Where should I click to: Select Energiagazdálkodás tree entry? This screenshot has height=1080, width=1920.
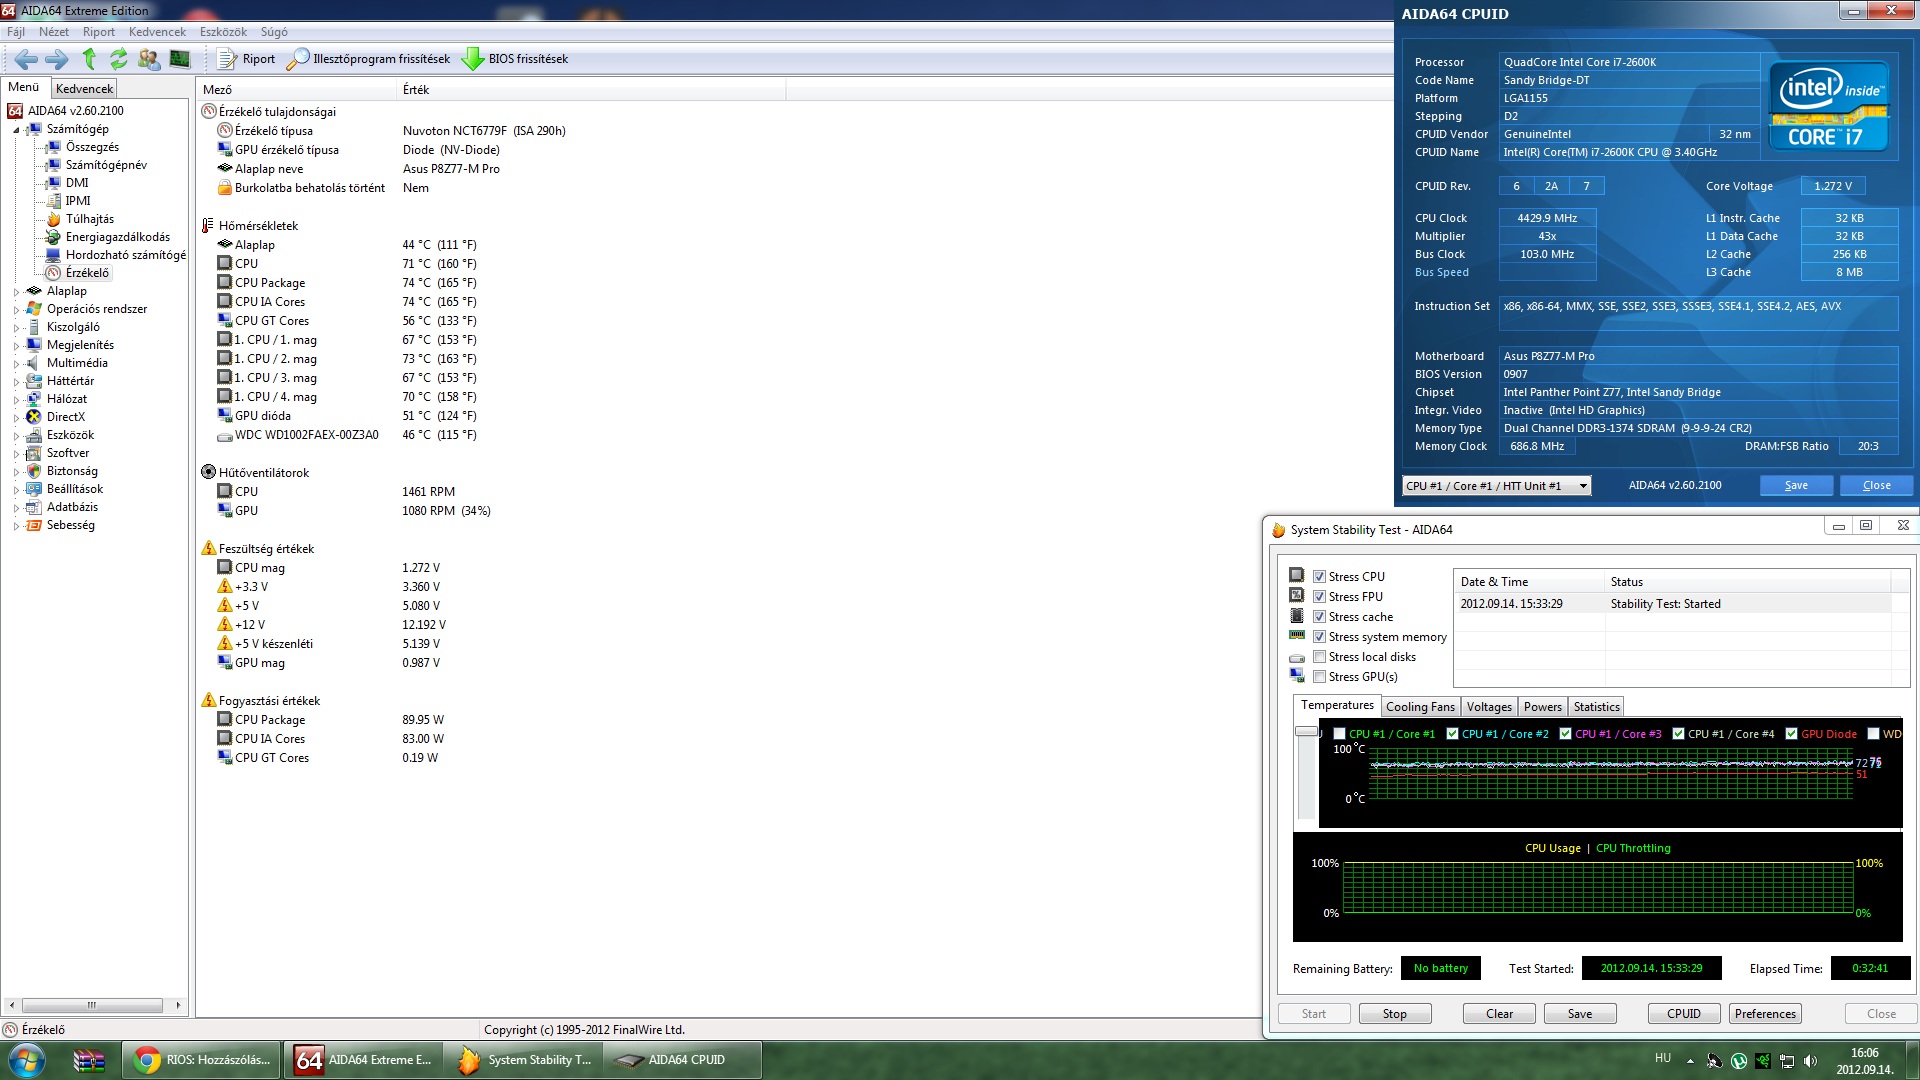[118, 237]
